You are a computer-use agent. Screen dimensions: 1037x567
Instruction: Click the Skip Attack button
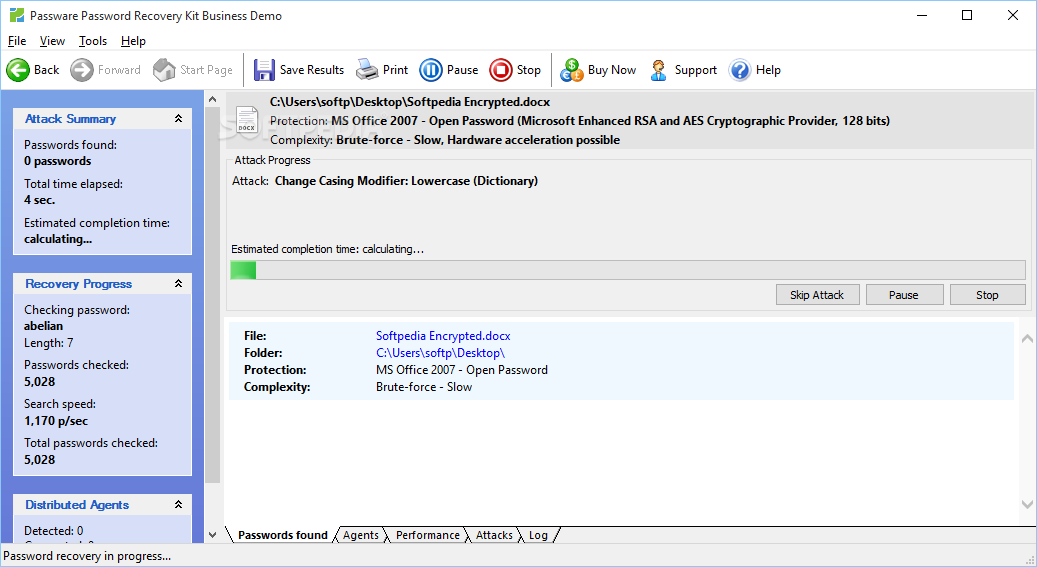click(x=817, y=295)
